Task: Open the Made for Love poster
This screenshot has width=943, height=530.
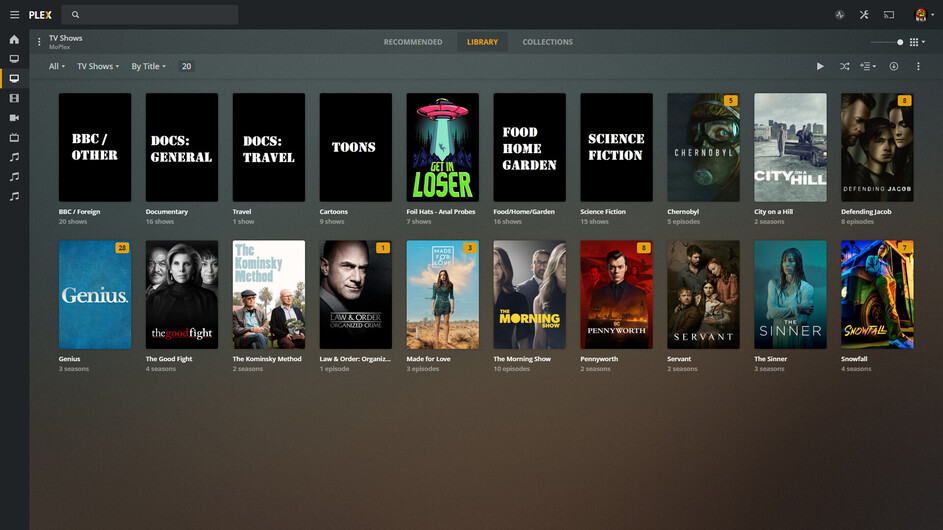Action: click(x=443, y=295)
